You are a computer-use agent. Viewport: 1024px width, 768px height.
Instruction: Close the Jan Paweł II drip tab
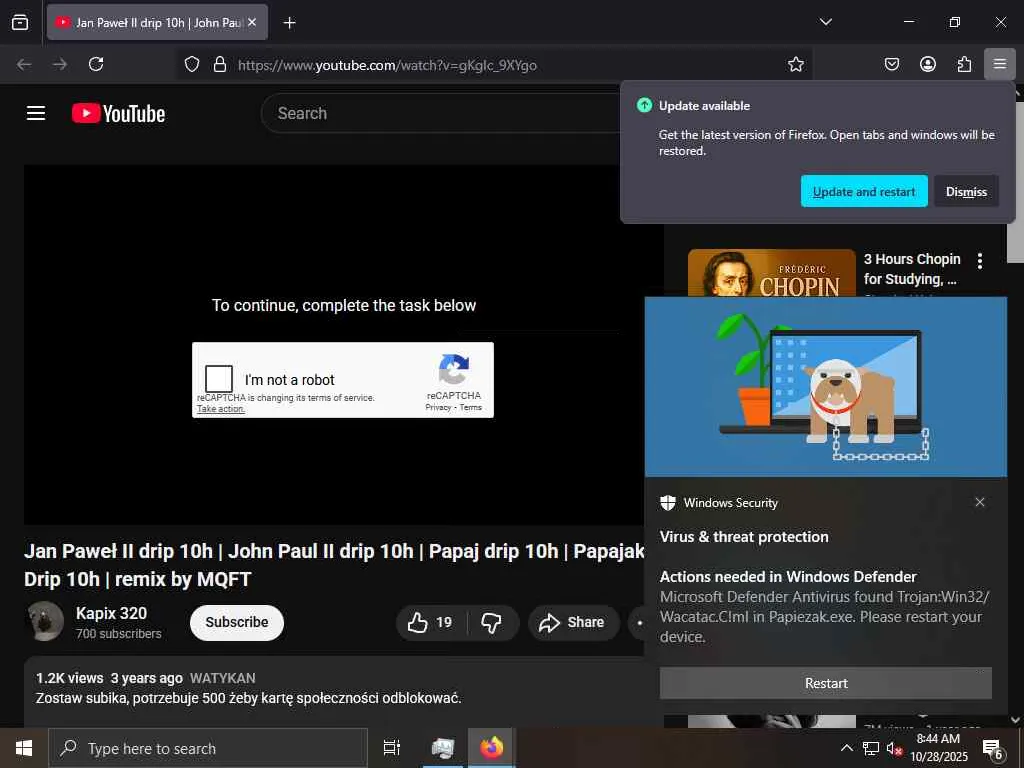252,22
